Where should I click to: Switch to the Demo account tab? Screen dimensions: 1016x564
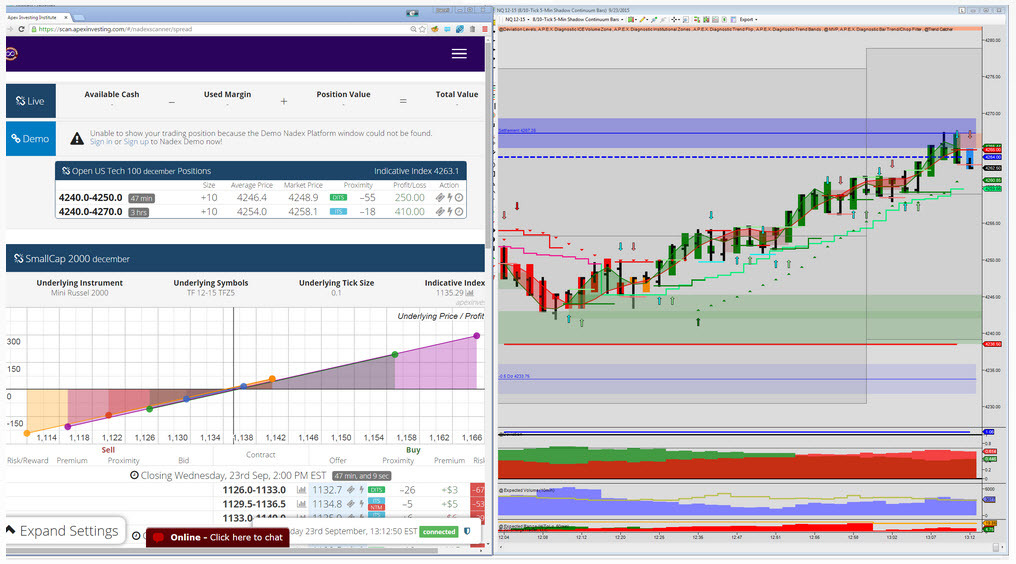(x=30, y=139)
